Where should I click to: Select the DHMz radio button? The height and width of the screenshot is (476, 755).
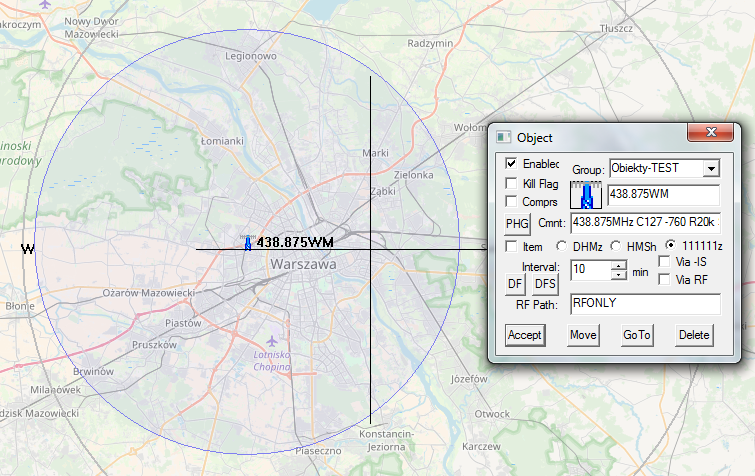[562, 247]
